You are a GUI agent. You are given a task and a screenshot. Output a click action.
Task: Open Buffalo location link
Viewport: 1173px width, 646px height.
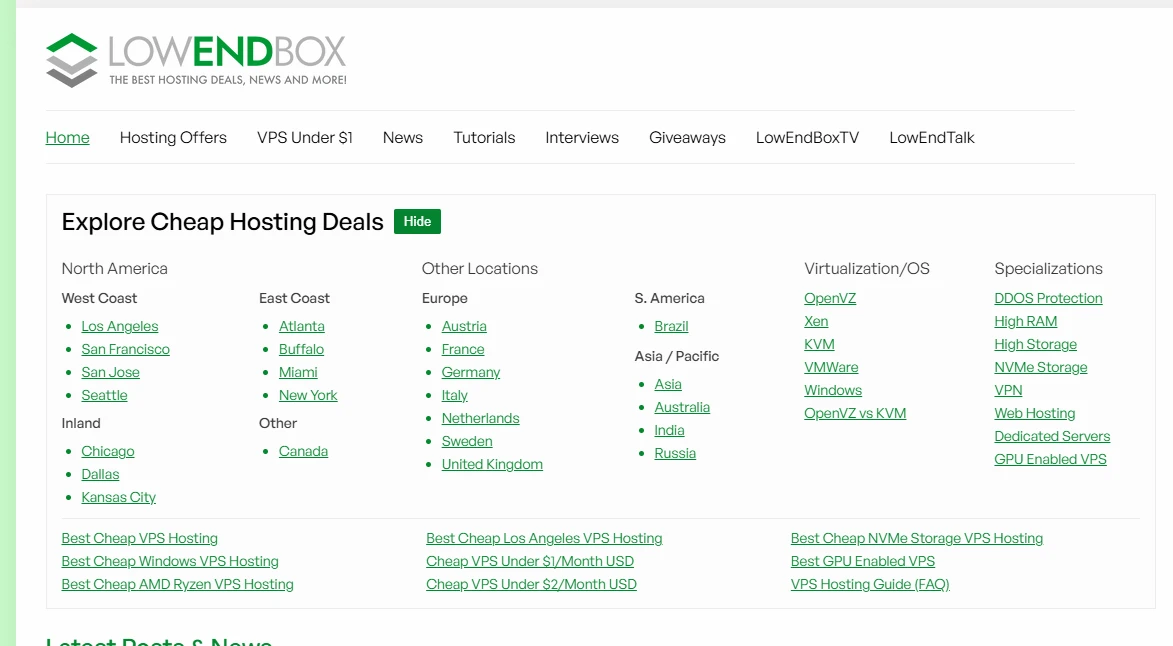pos(301,349)
